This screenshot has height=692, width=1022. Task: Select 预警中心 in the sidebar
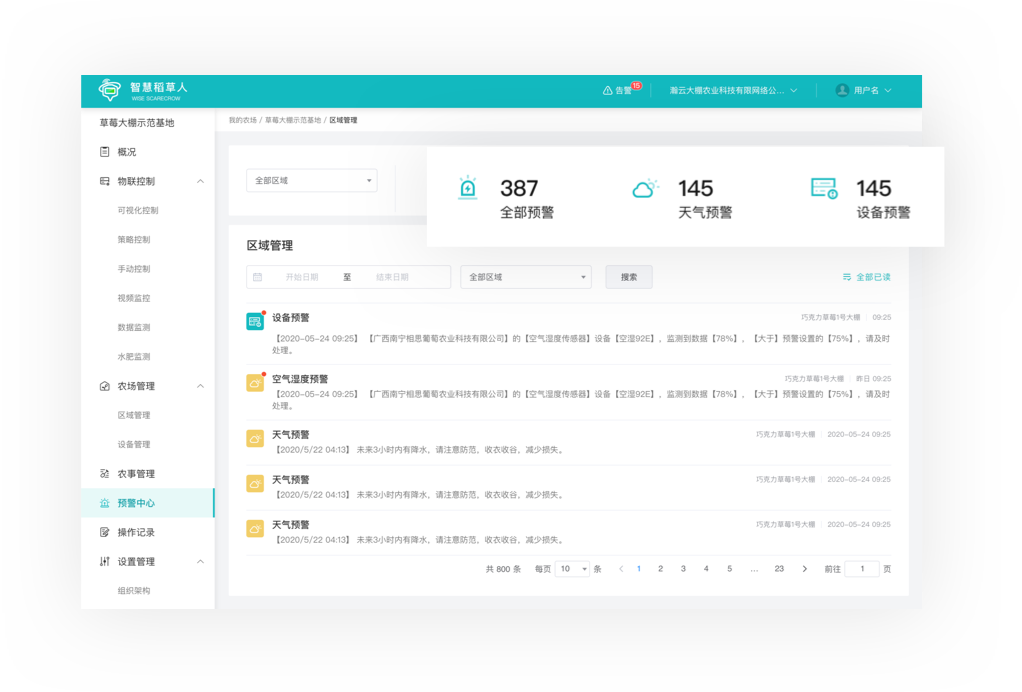(x=136, y=503)
